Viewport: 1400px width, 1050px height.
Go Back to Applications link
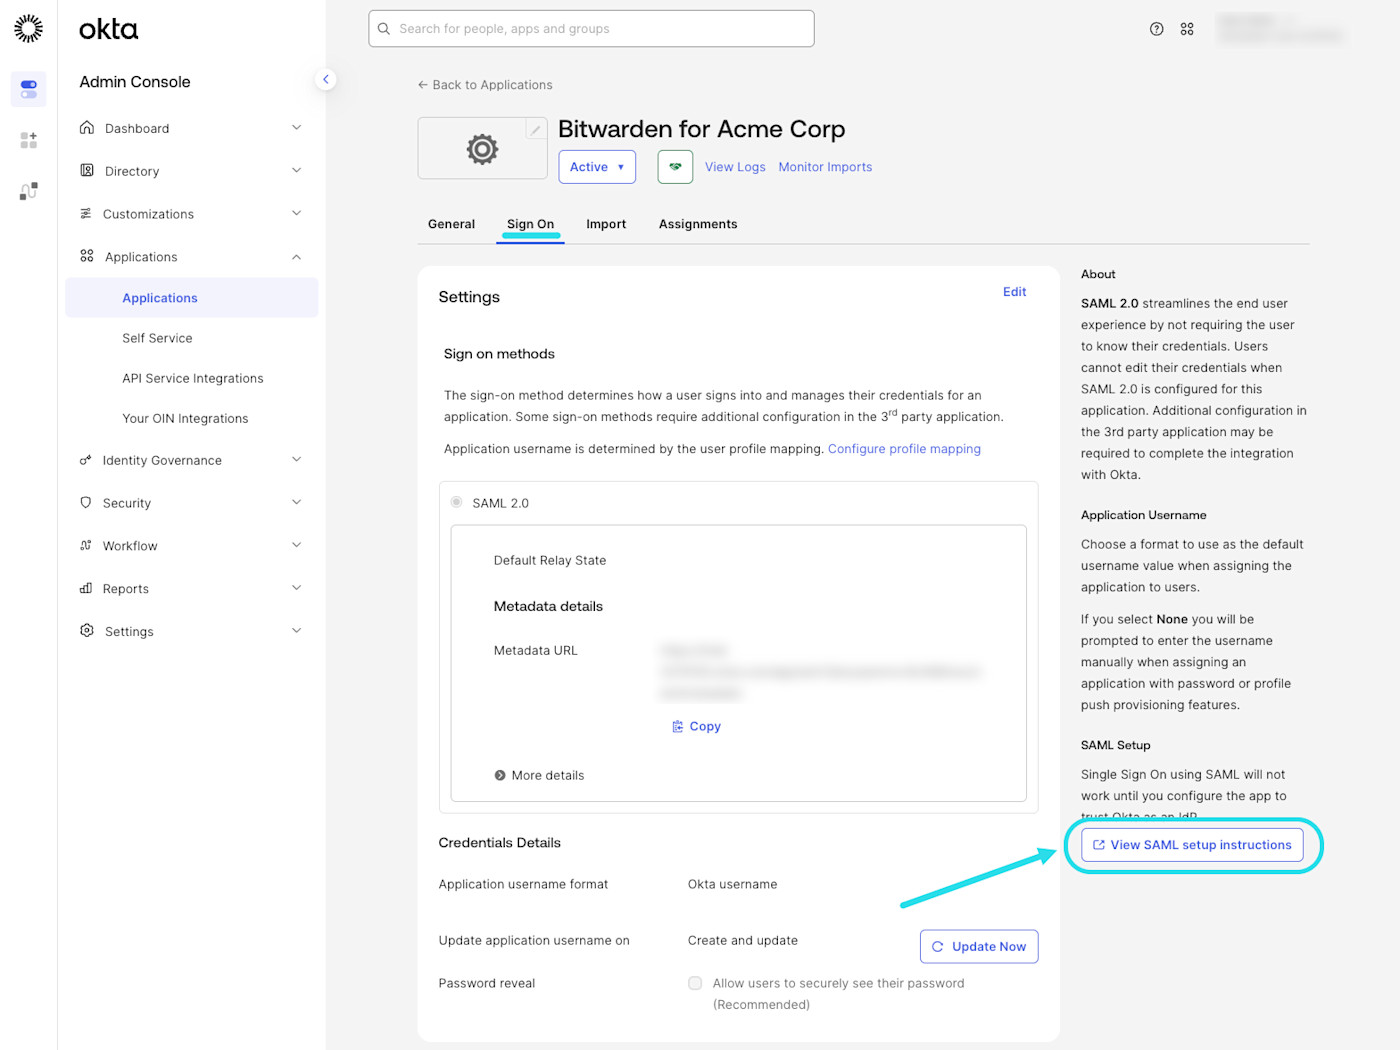point(485,85)
